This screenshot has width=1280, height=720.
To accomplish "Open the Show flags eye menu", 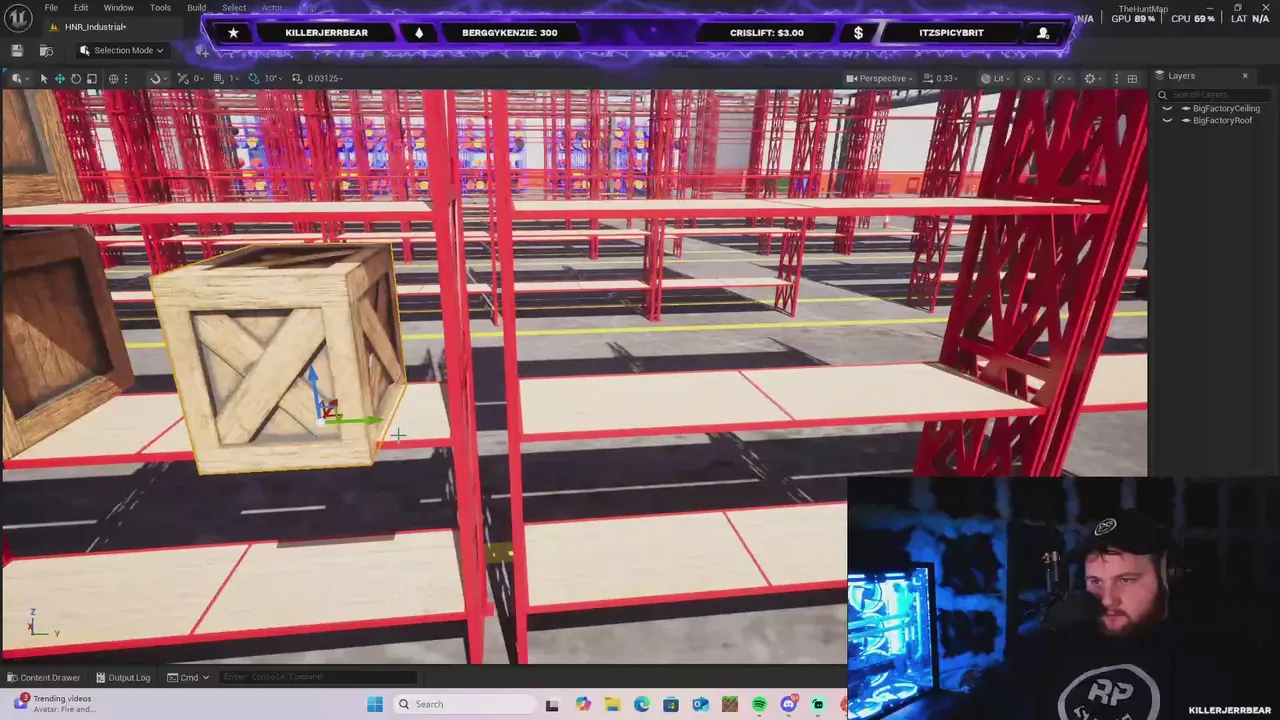I will tap(1032, 78).
